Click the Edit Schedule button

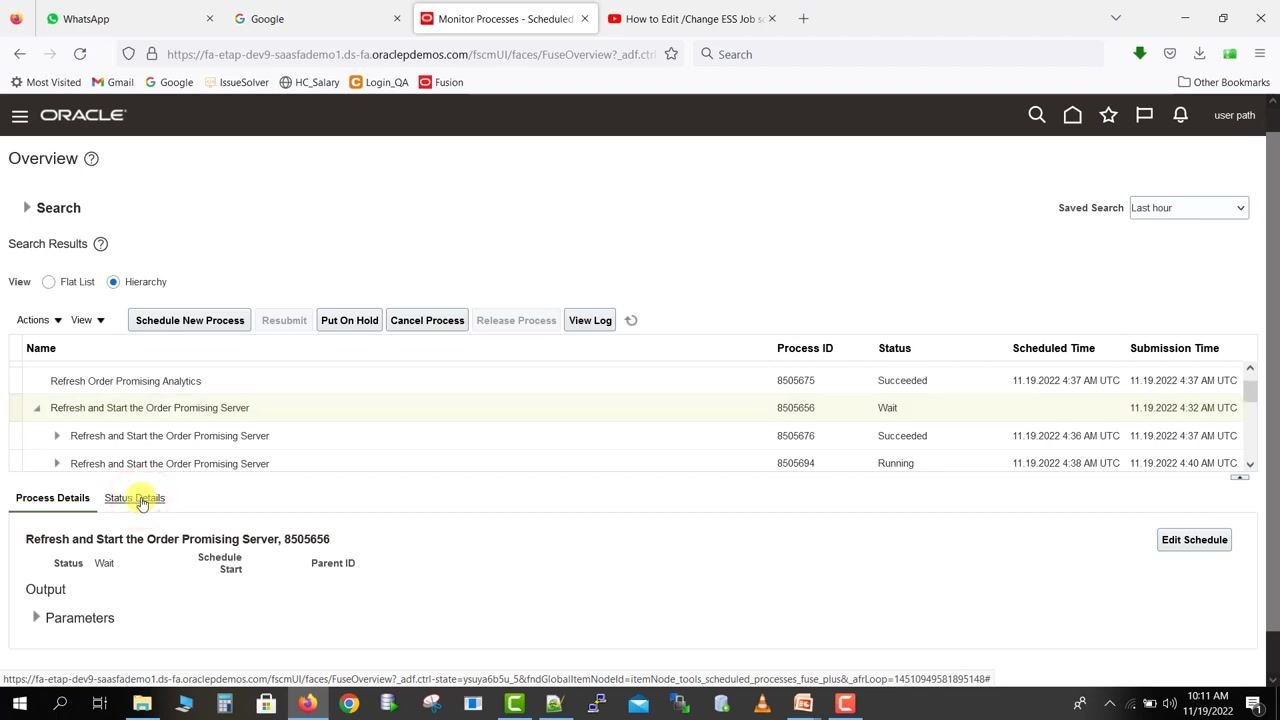pyautogui.click(x=1194, y=540)
